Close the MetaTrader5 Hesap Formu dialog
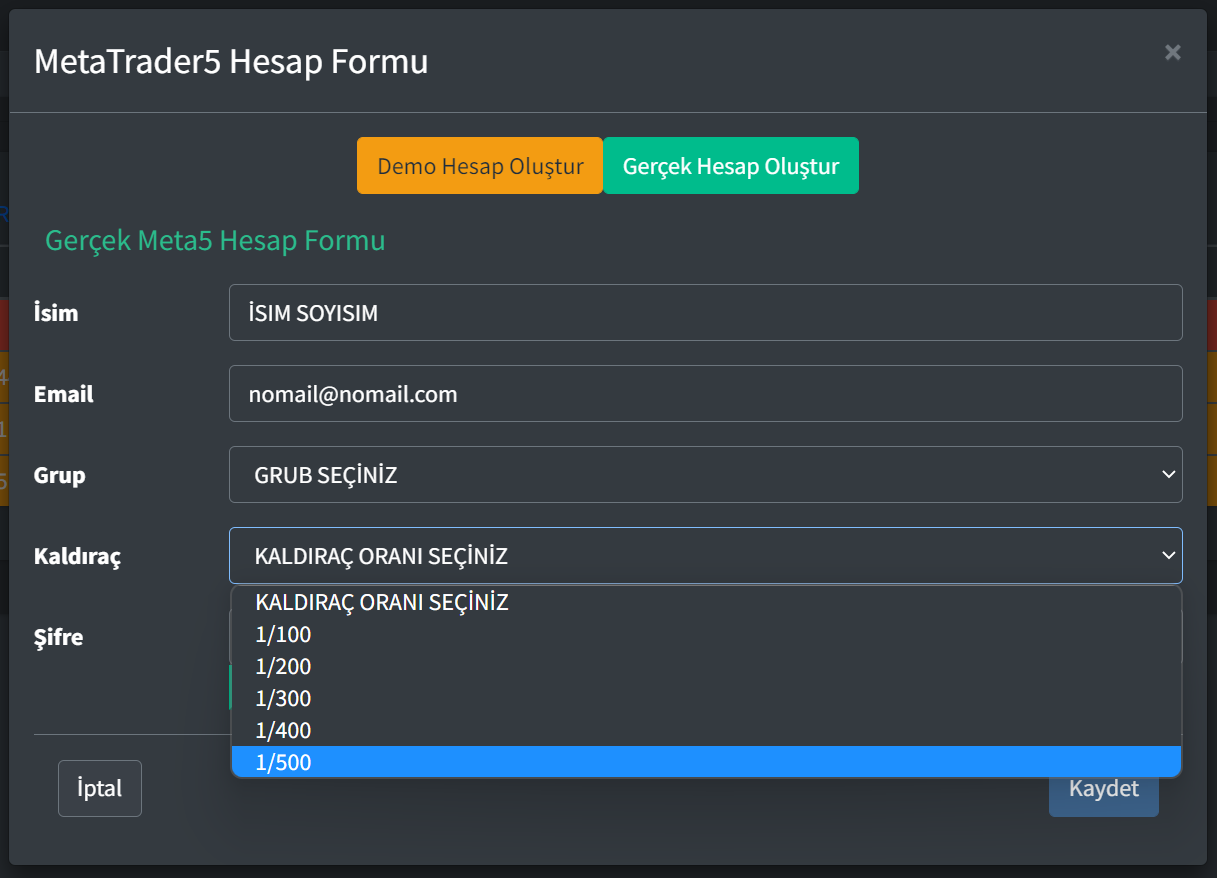 coord(1172,52)
